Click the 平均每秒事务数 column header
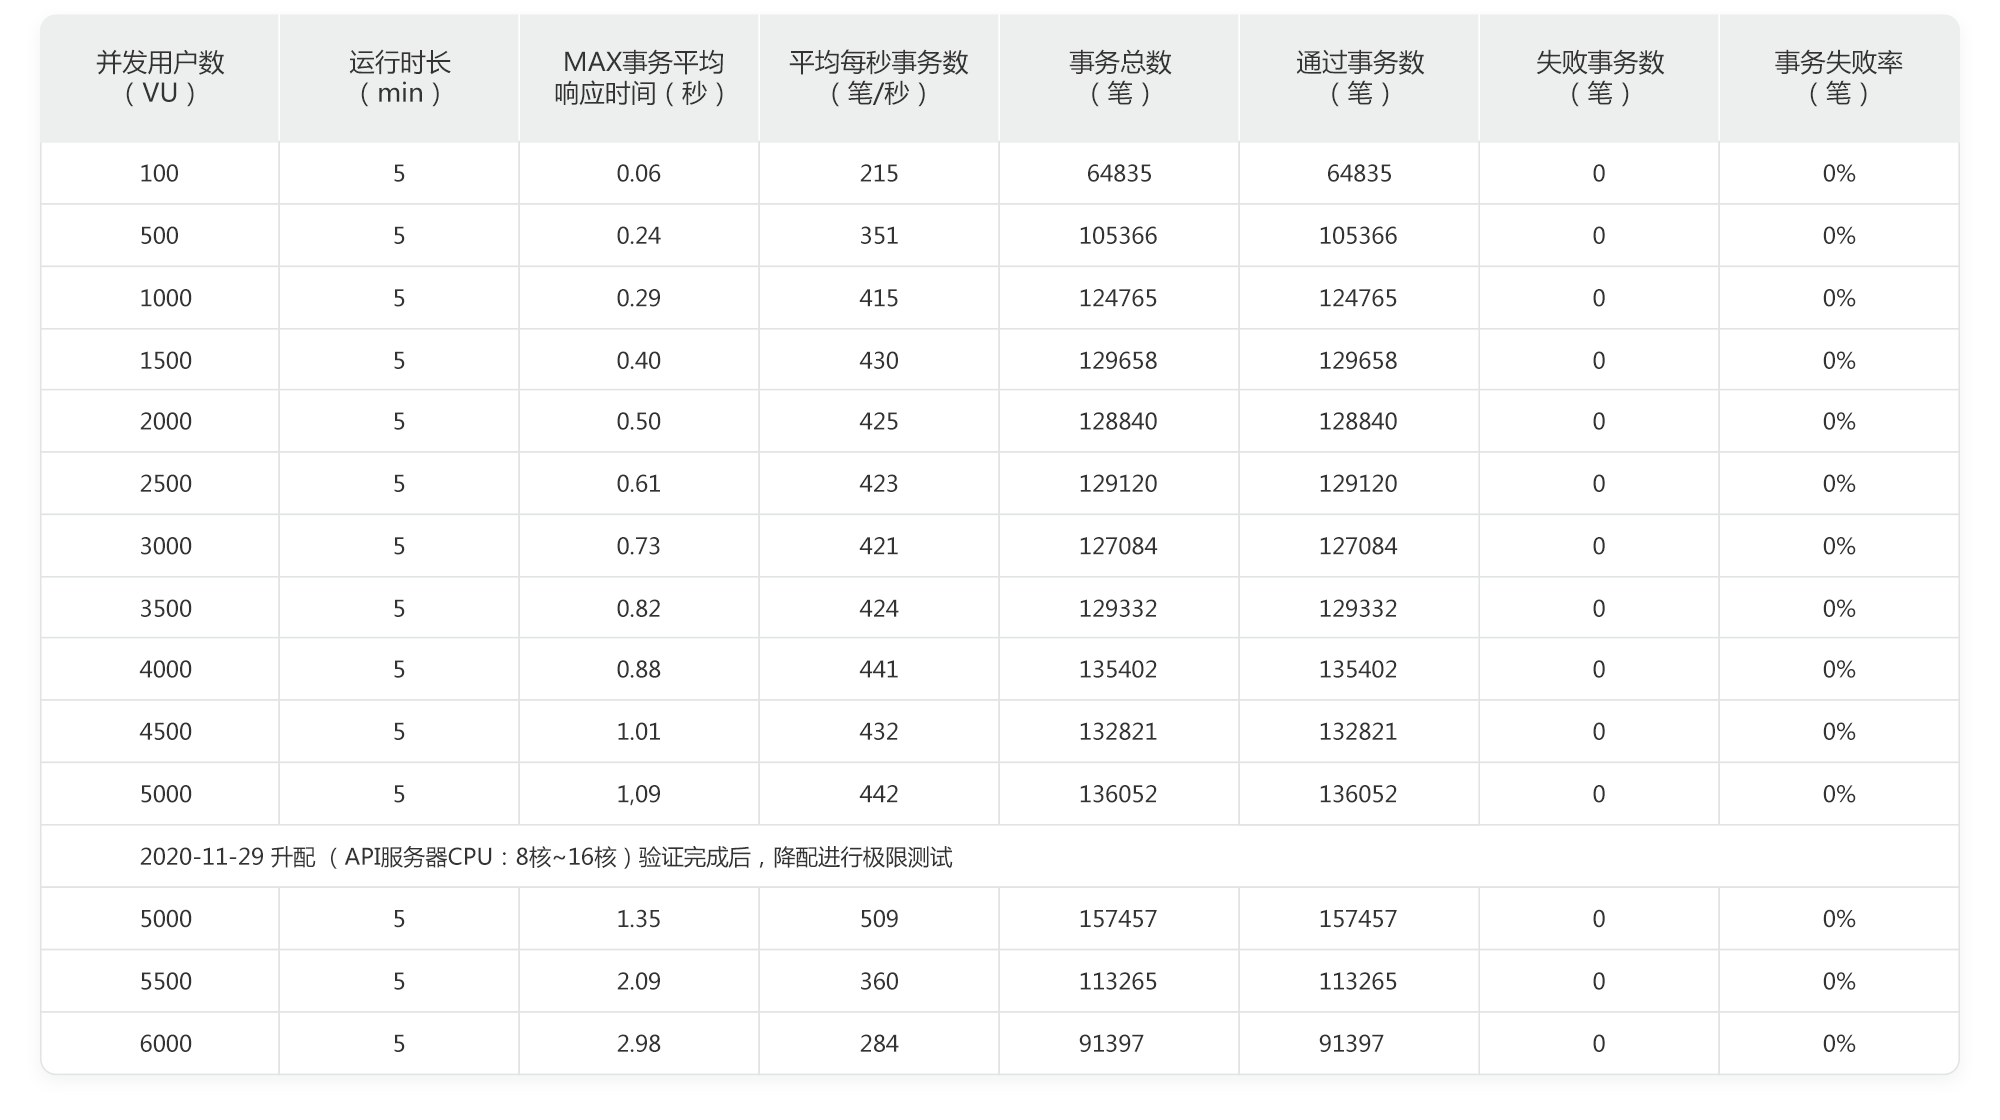 click(x=879, y=78)
